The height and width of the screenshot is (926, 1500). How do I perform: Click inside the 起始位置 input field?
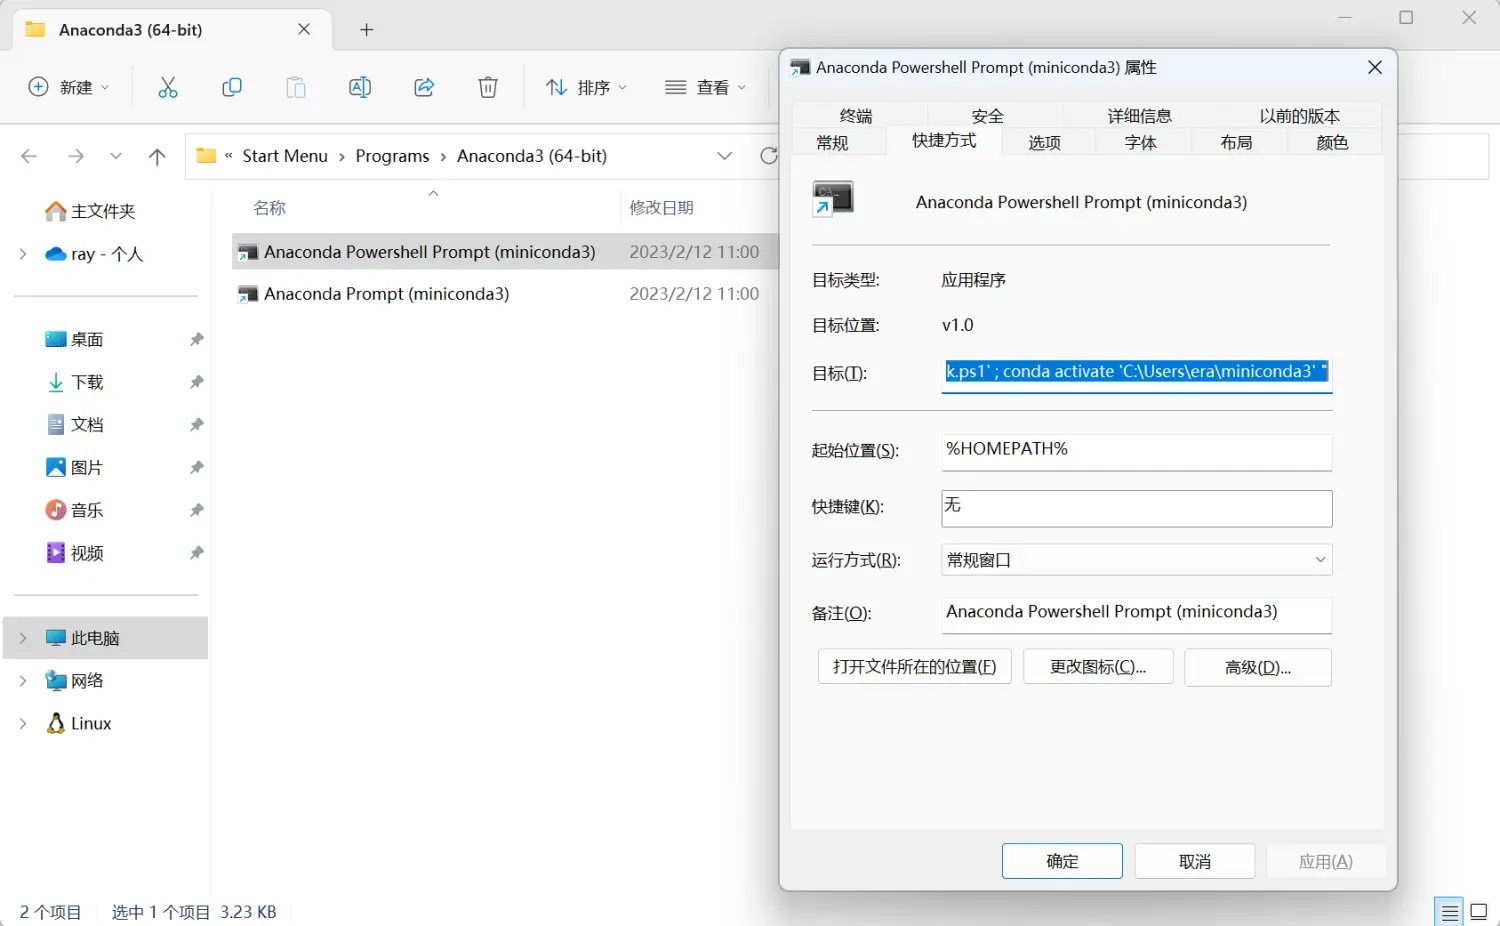tap(1135, 452)
